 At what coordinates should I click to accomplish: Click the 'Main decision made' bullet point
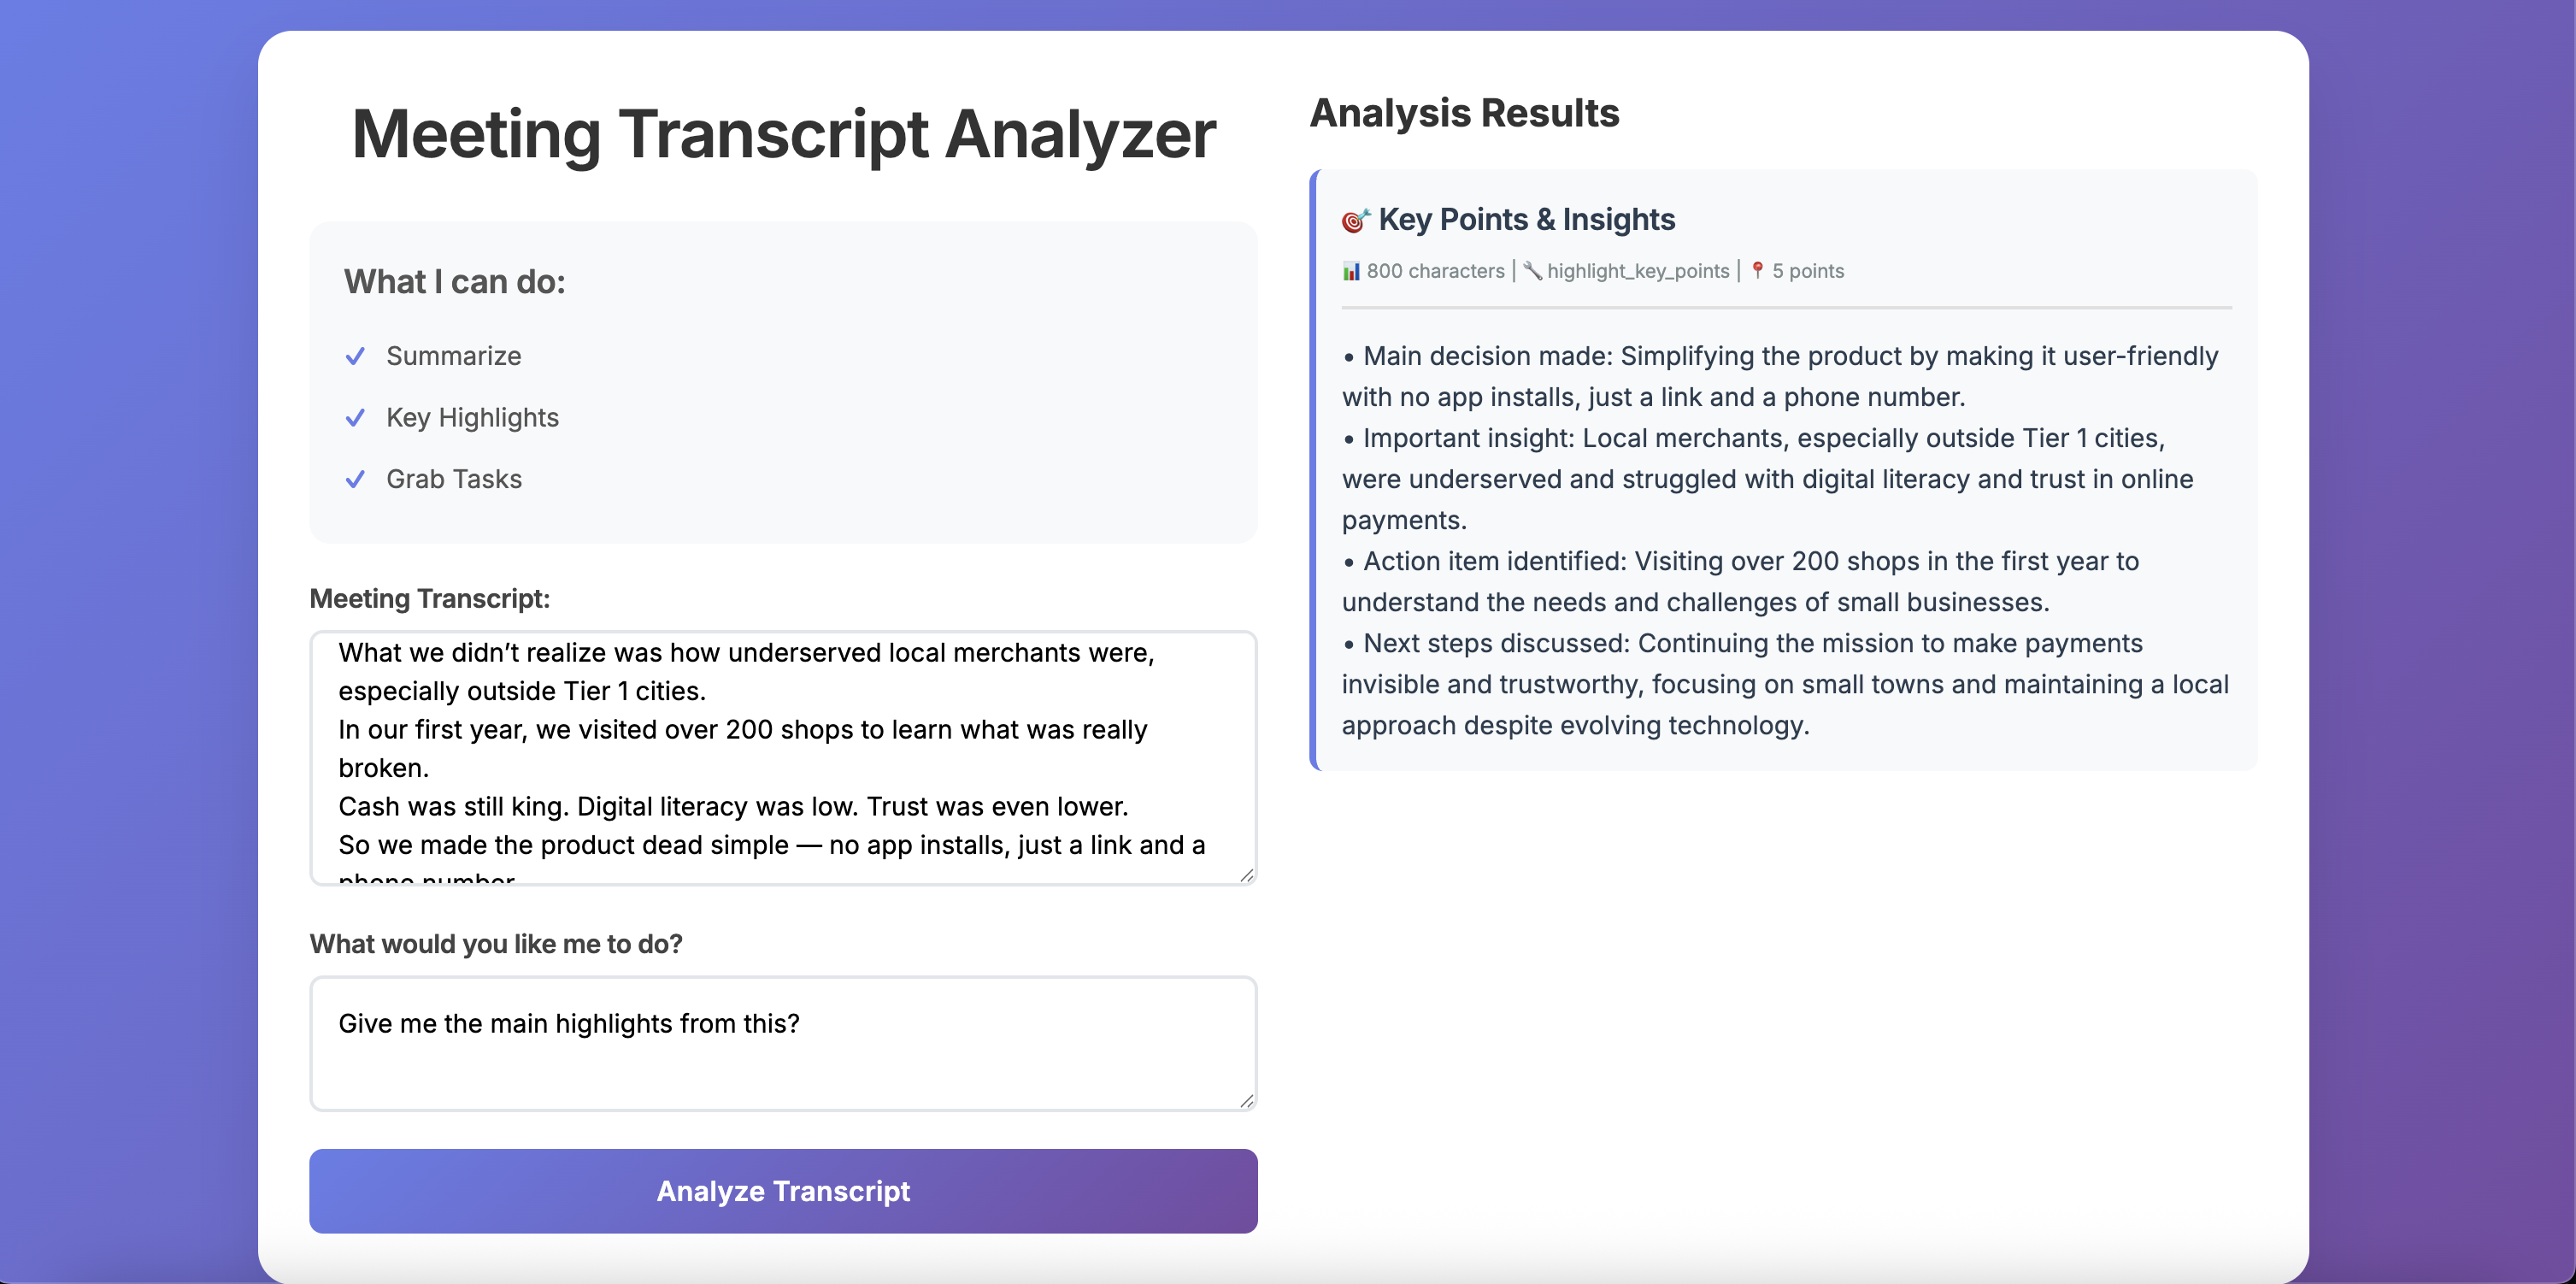click(1779, 377)
